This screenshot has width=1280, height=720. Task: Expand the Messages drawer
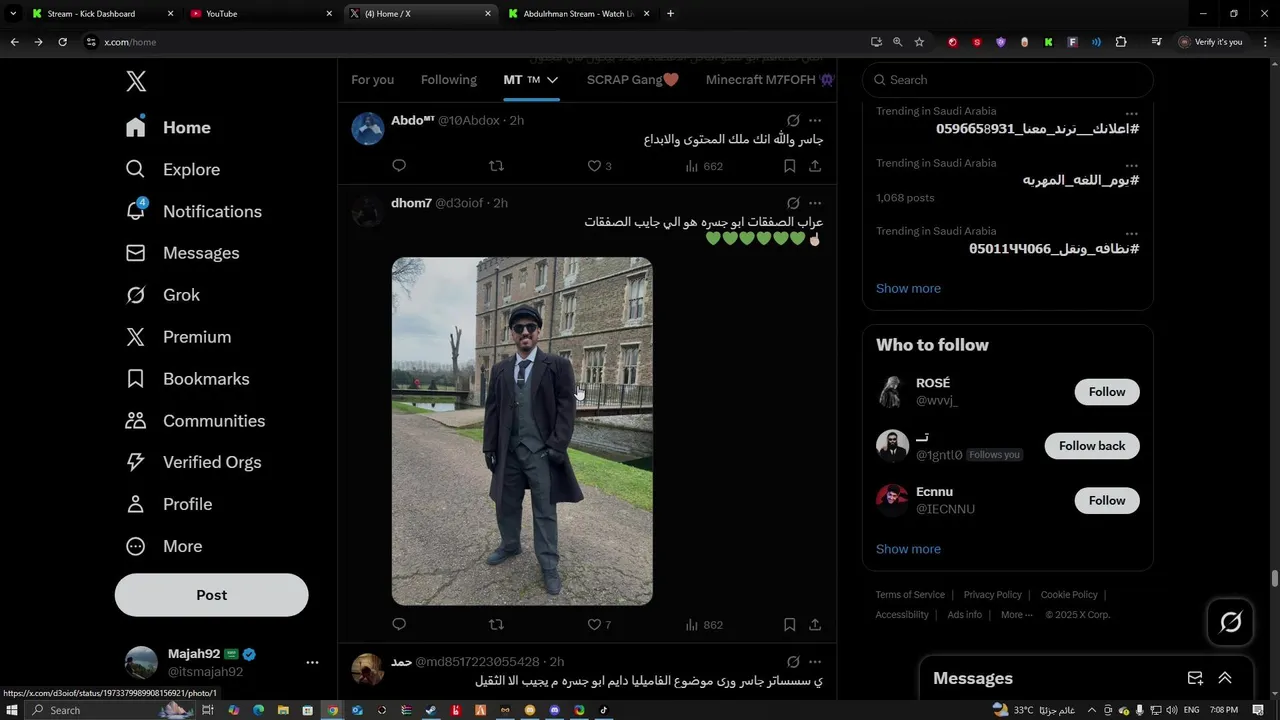coord(1225,678)
